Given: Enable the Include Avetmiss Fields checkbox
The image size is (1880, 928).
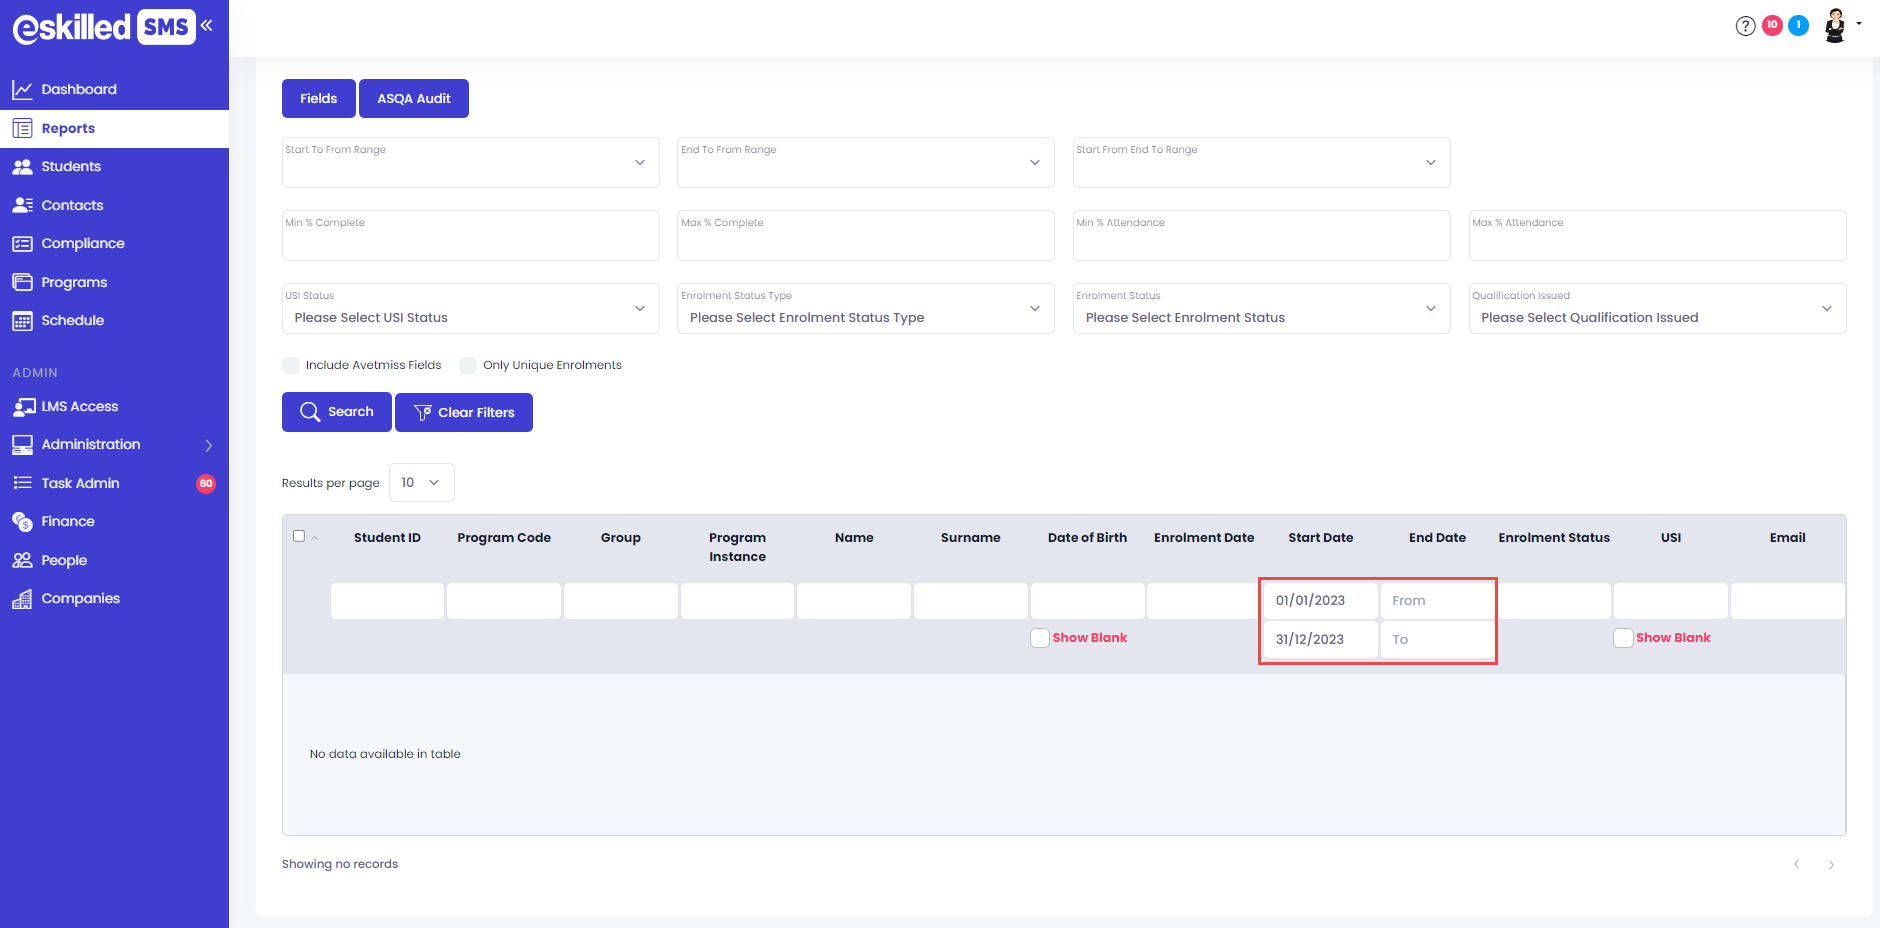Looking at the screenshot, I should click(291, 366).
